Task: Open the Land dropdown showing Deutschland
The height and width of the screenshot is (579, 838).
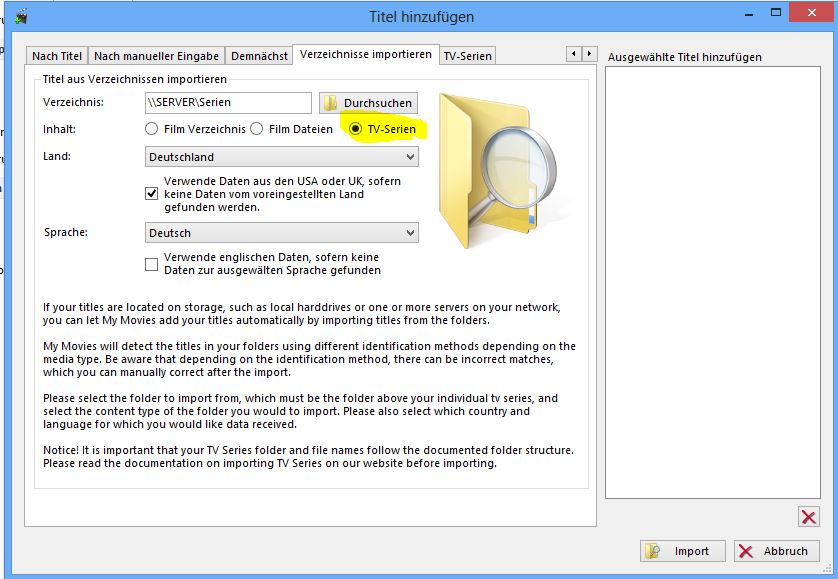Action: (281, 157)
